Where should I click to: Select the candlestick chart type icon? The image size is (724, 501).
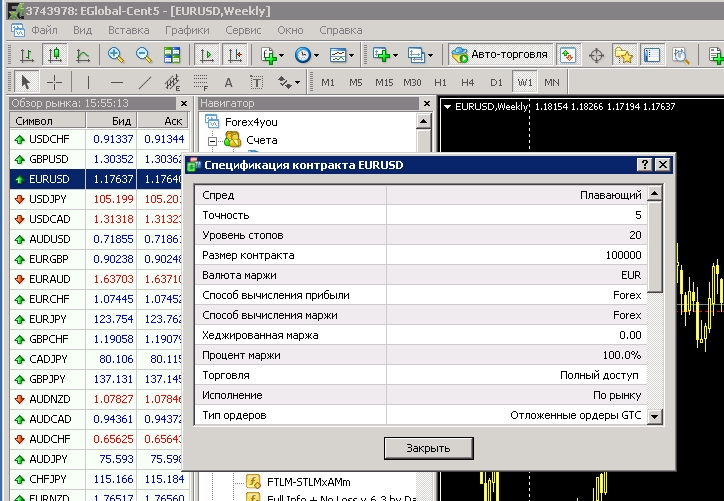click(x=54, y=55)
